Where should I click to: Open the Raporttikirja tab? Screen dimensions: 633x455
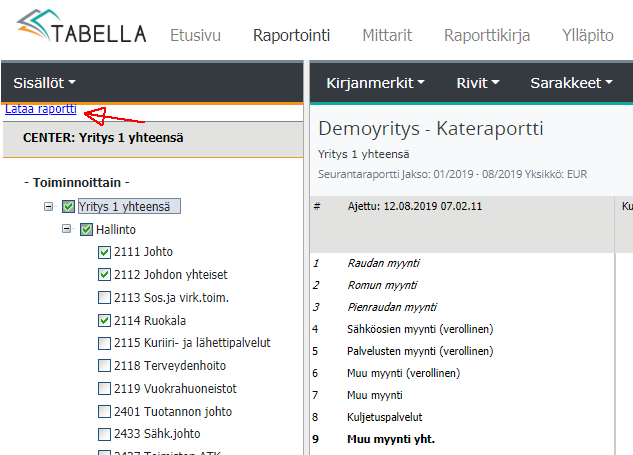click(x=486, y=35)
